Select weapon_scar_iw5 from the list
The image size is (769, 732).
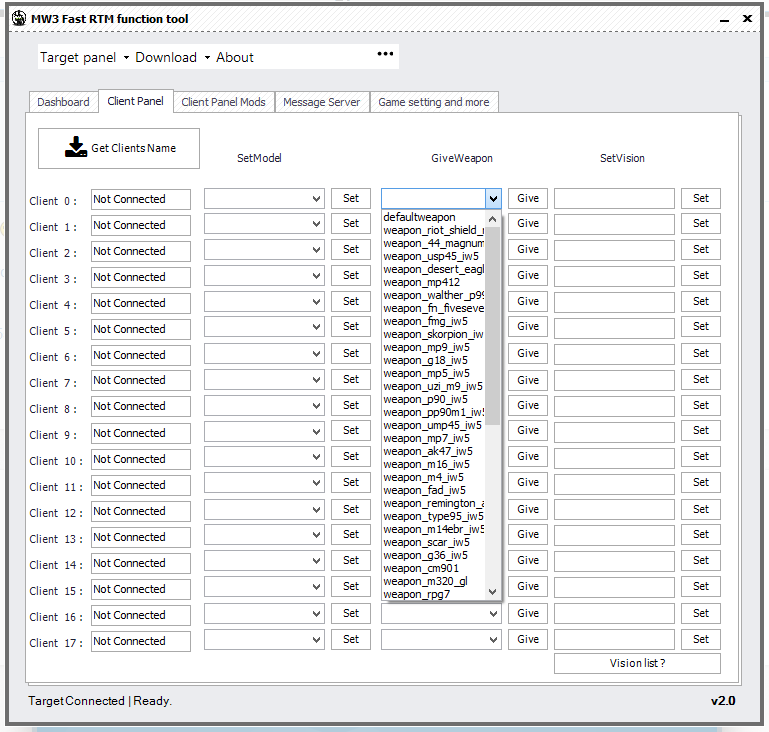click(434, 542)
